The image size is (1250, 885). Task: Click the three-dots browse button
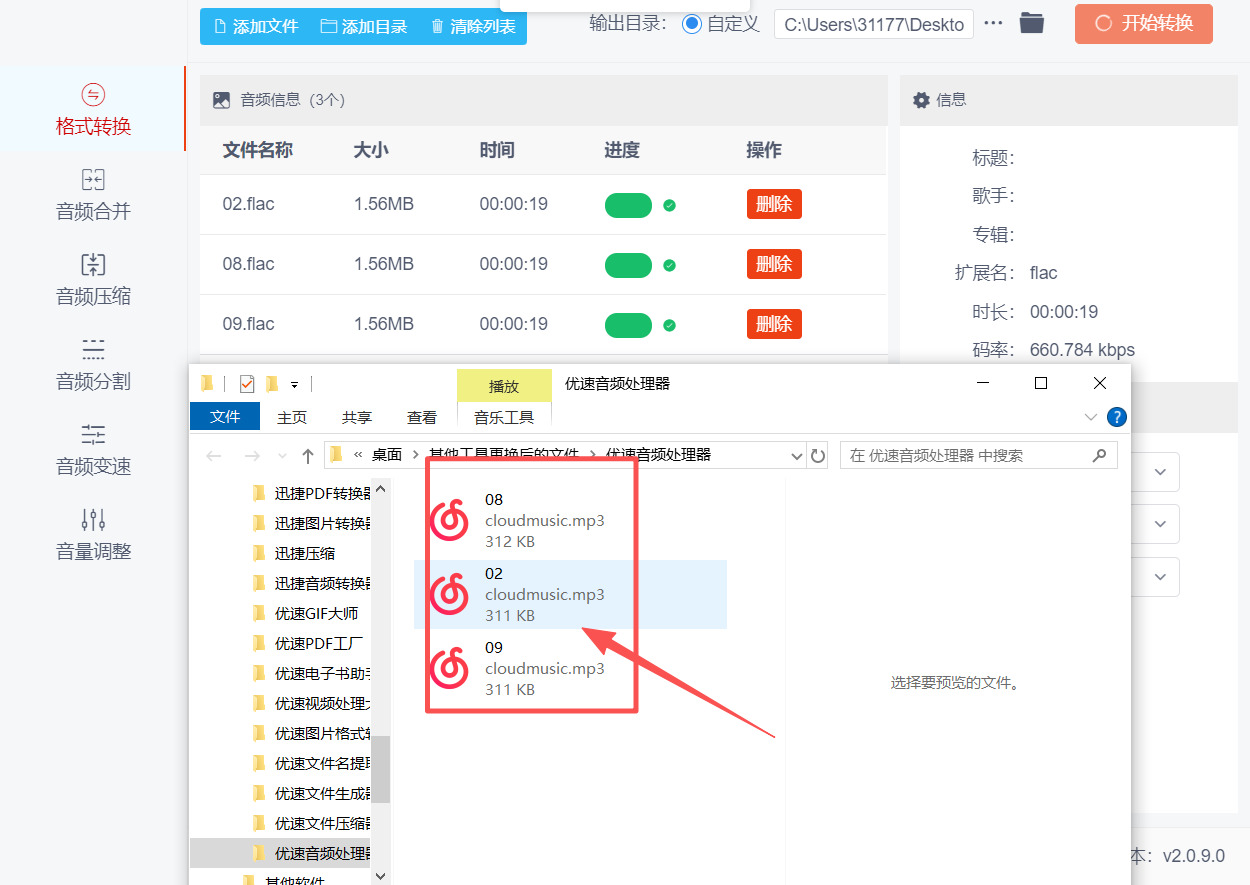click(x=993, y=23)
